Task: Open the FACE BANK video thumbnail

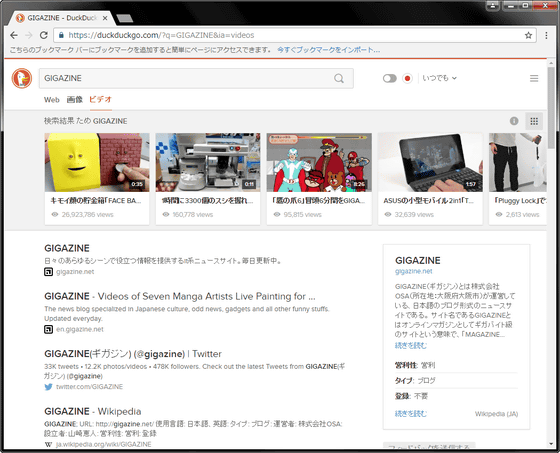Action: coord(97,162)
